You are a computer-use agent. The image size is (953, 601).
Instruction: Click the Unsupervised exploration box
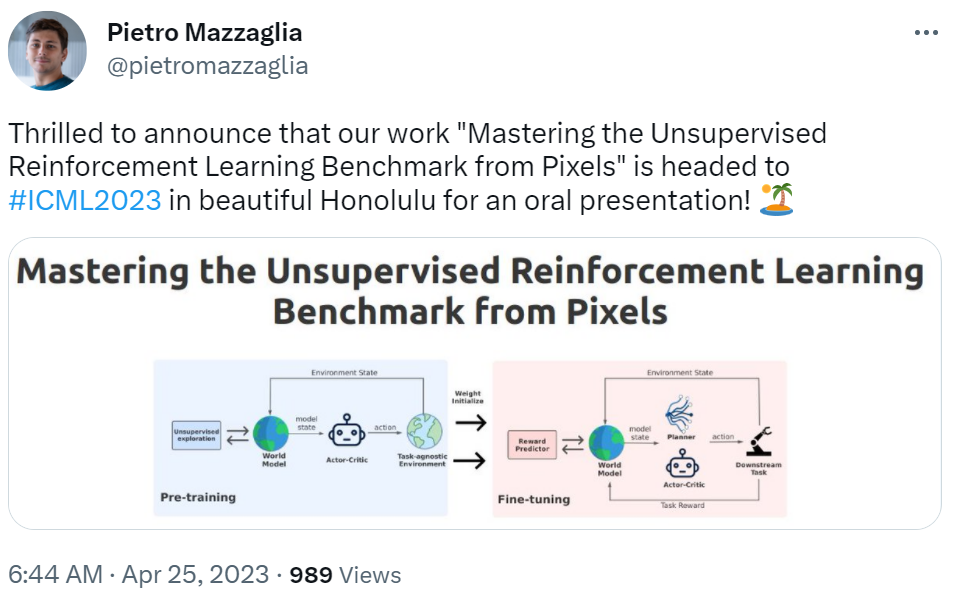click(196, 435)
